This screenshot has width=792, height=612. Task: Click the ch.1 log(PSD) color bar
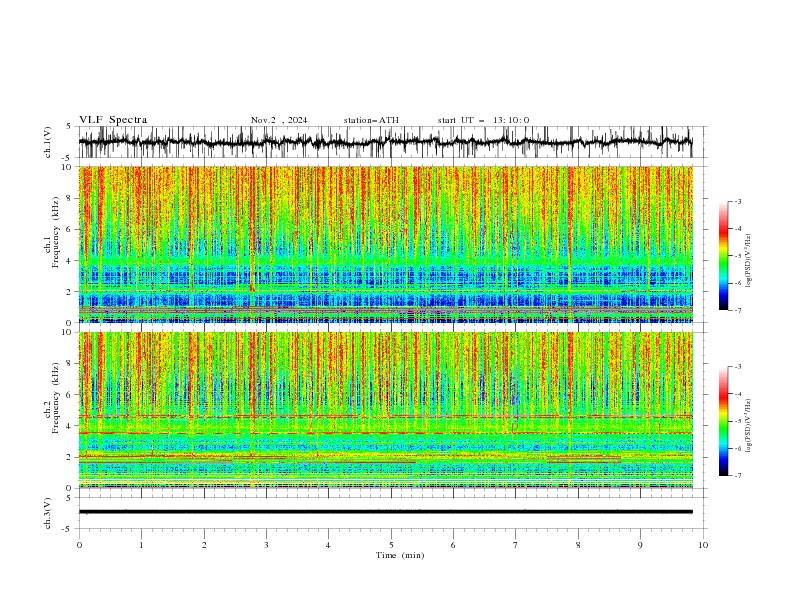(723, 256)
